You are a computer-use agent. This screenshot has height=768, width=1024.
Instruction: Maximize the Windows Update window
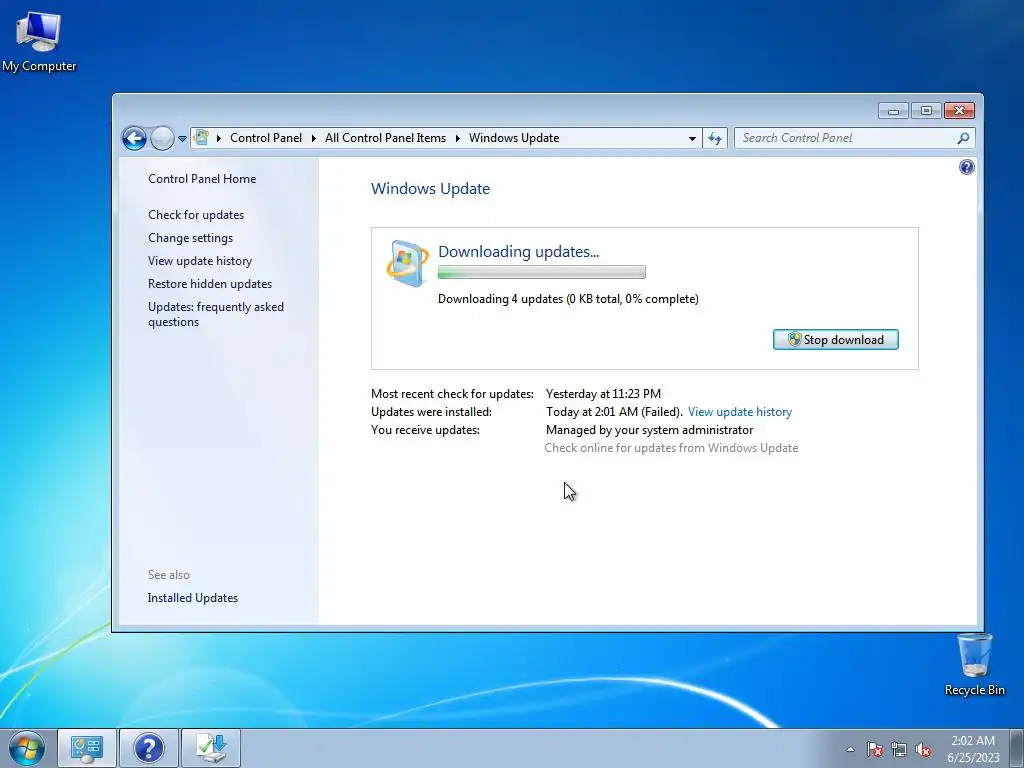coord(925,110)
